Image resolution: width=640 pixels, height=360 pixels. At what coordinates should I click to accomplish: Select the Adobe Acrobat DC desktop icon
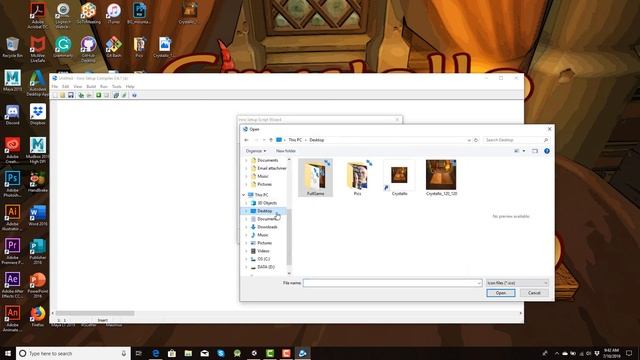[x=38, y=16]
